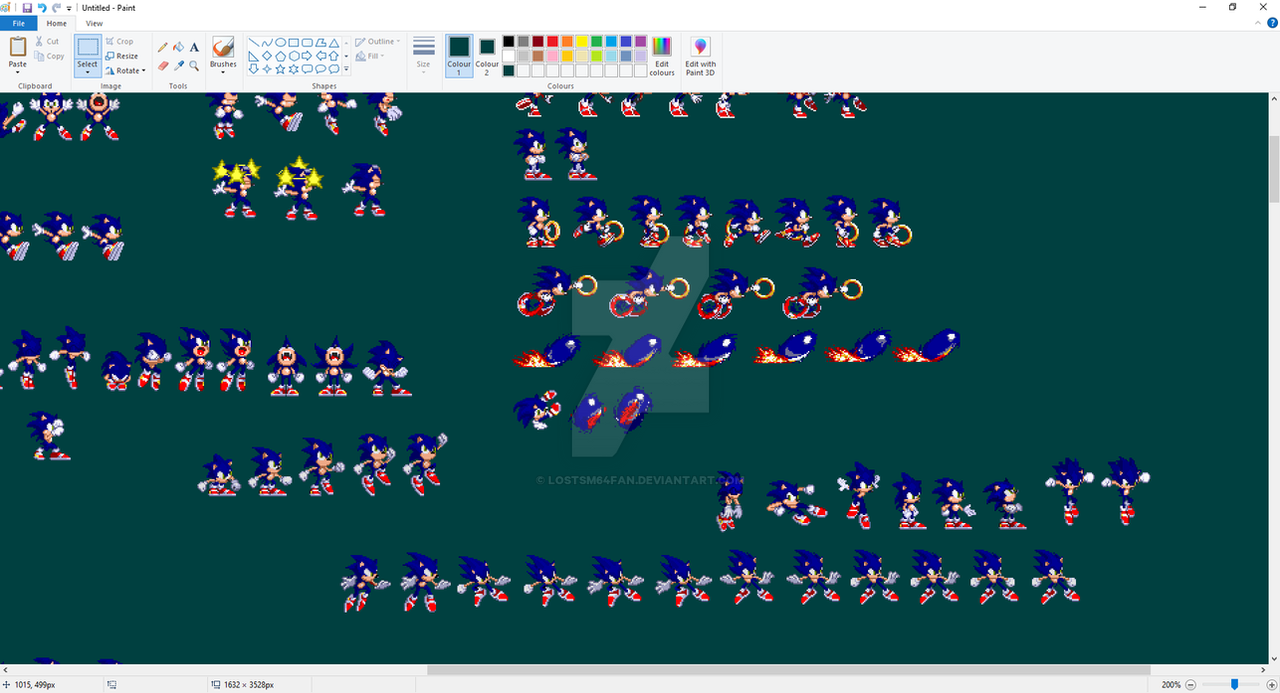
Task: Choose the Curve shape
Action: point(267,43)
